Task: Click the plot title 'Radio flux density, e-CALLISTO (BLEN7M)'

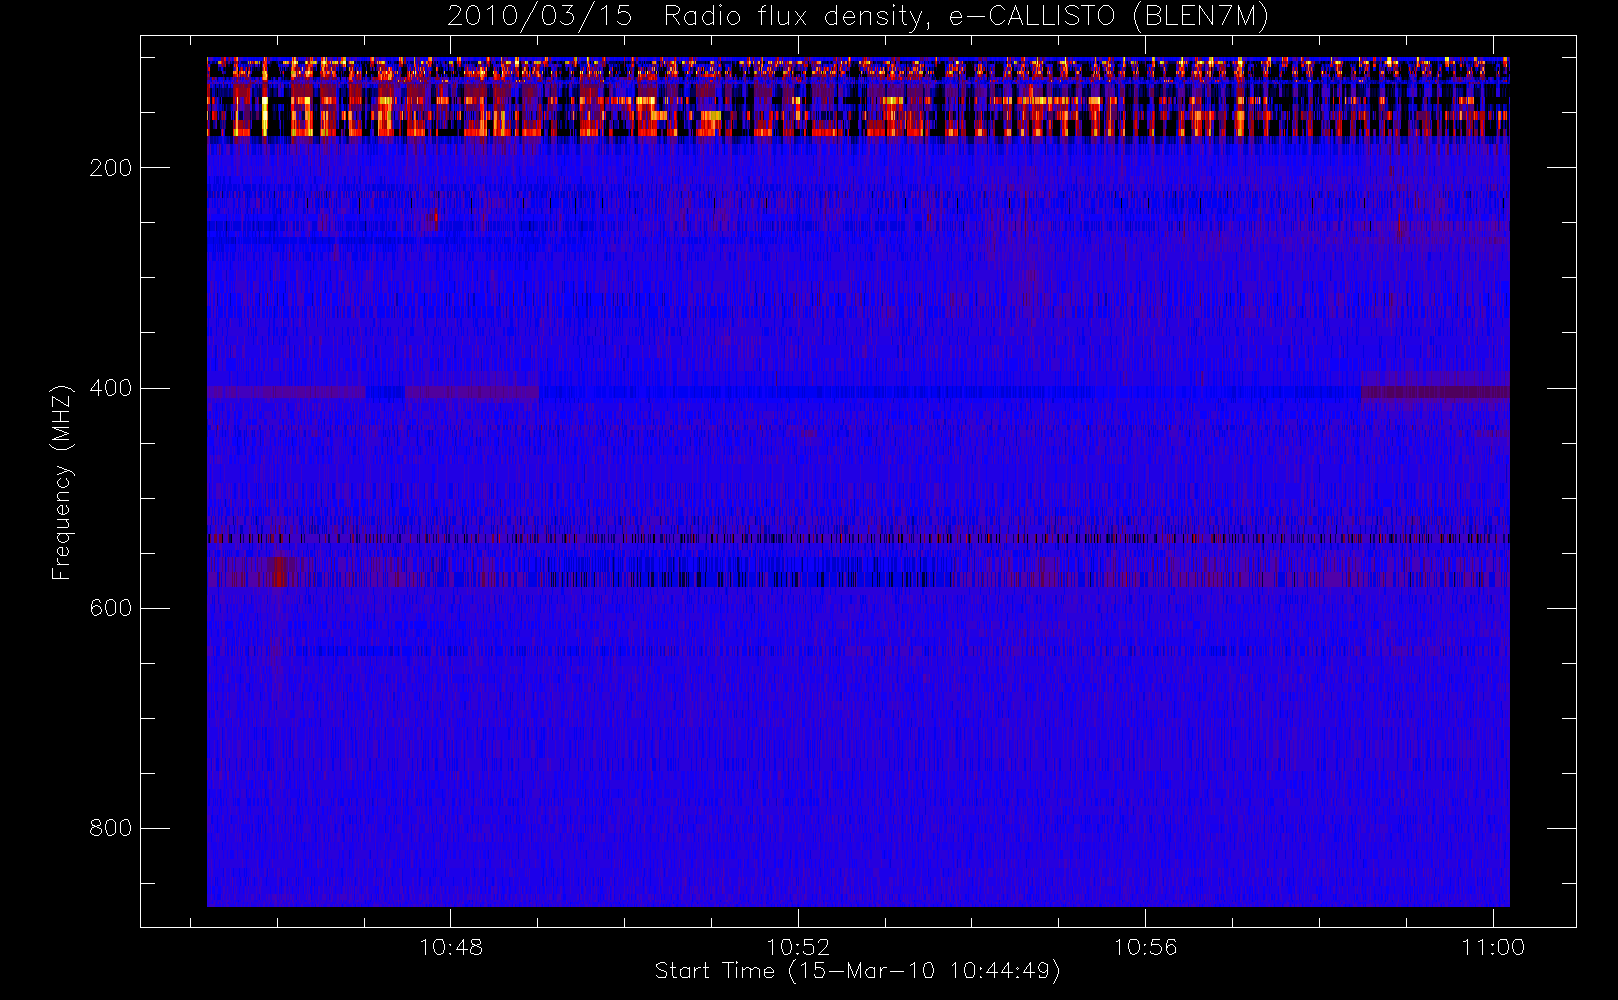Action: [966, 17]
